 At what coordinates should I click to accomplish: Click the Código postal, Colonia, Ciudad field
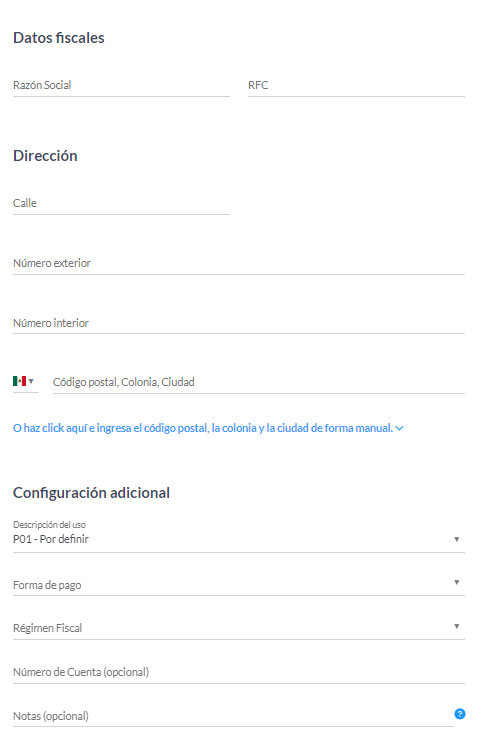259,383
